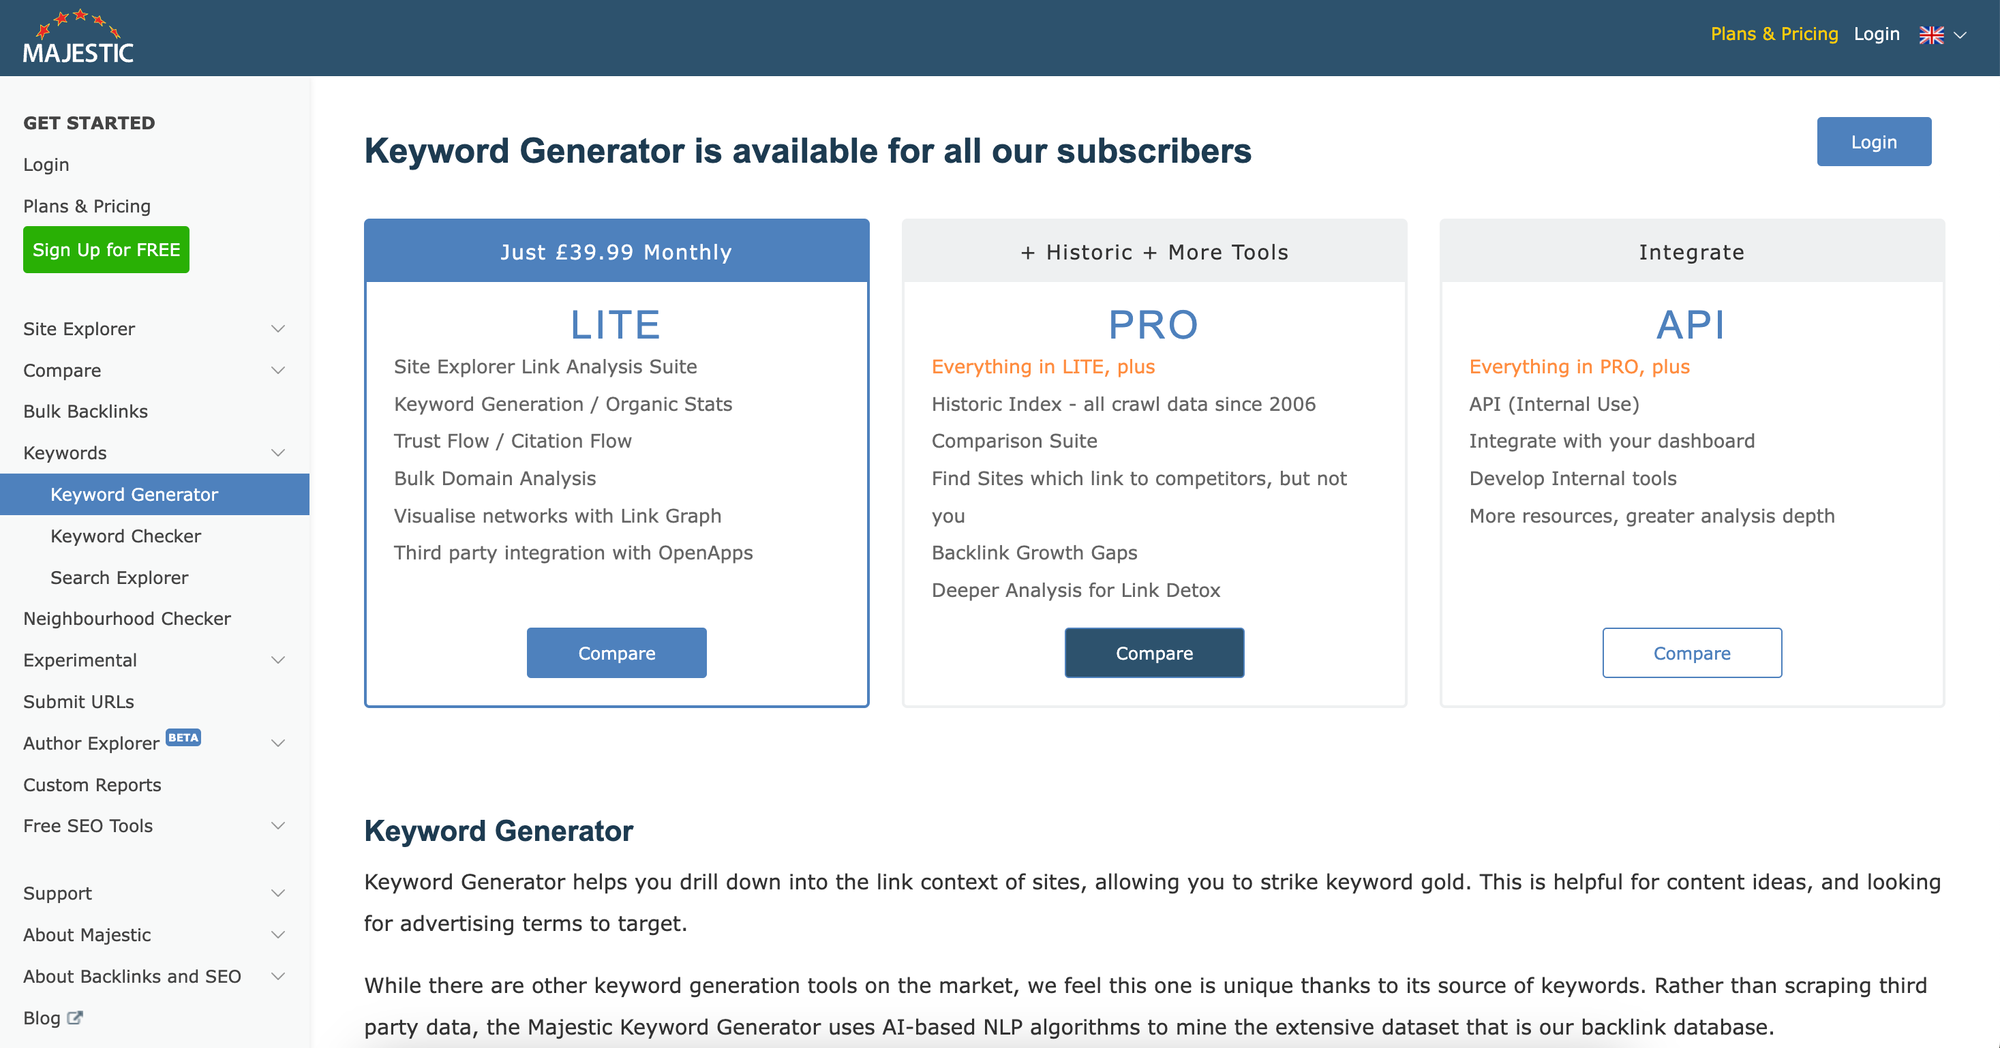Open About Majestic in sidebar
Image resolution: width=2000 pixels, height=1048 pixels.
point(87,935)
